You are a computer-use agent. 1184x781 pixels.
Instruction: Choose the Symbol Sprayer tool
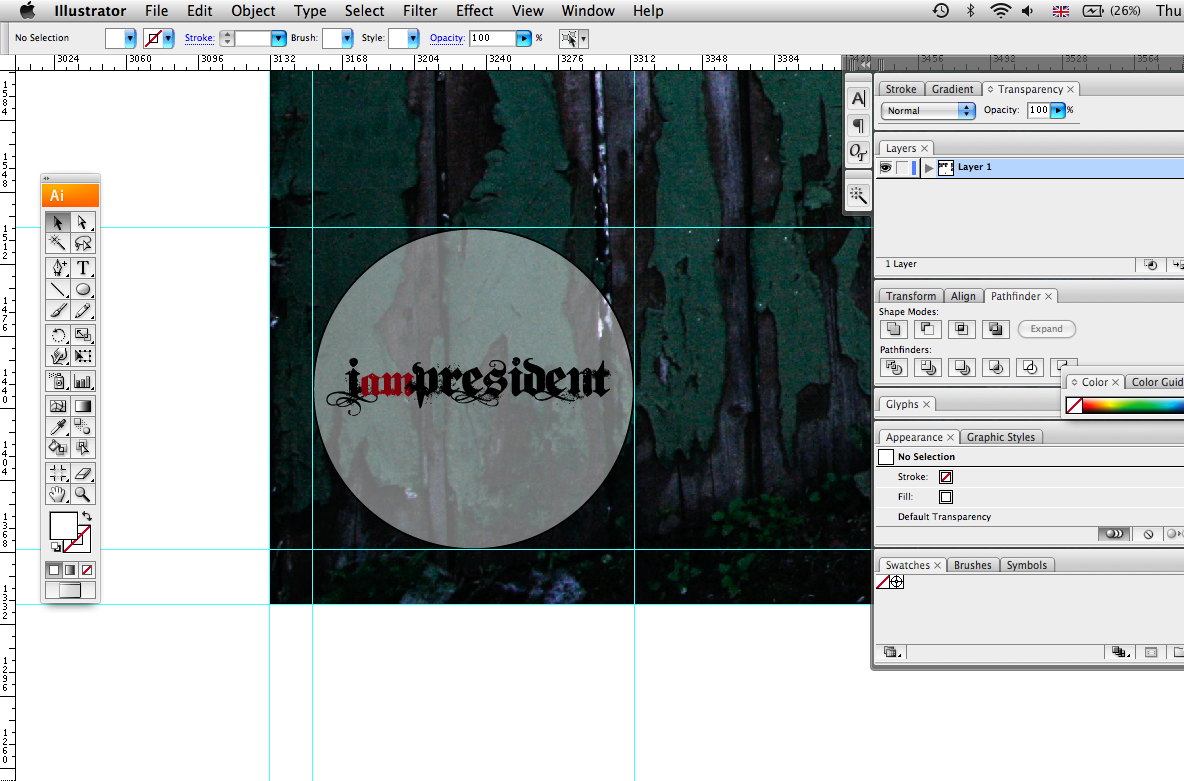pyautogui.click(x=57, y=381)
